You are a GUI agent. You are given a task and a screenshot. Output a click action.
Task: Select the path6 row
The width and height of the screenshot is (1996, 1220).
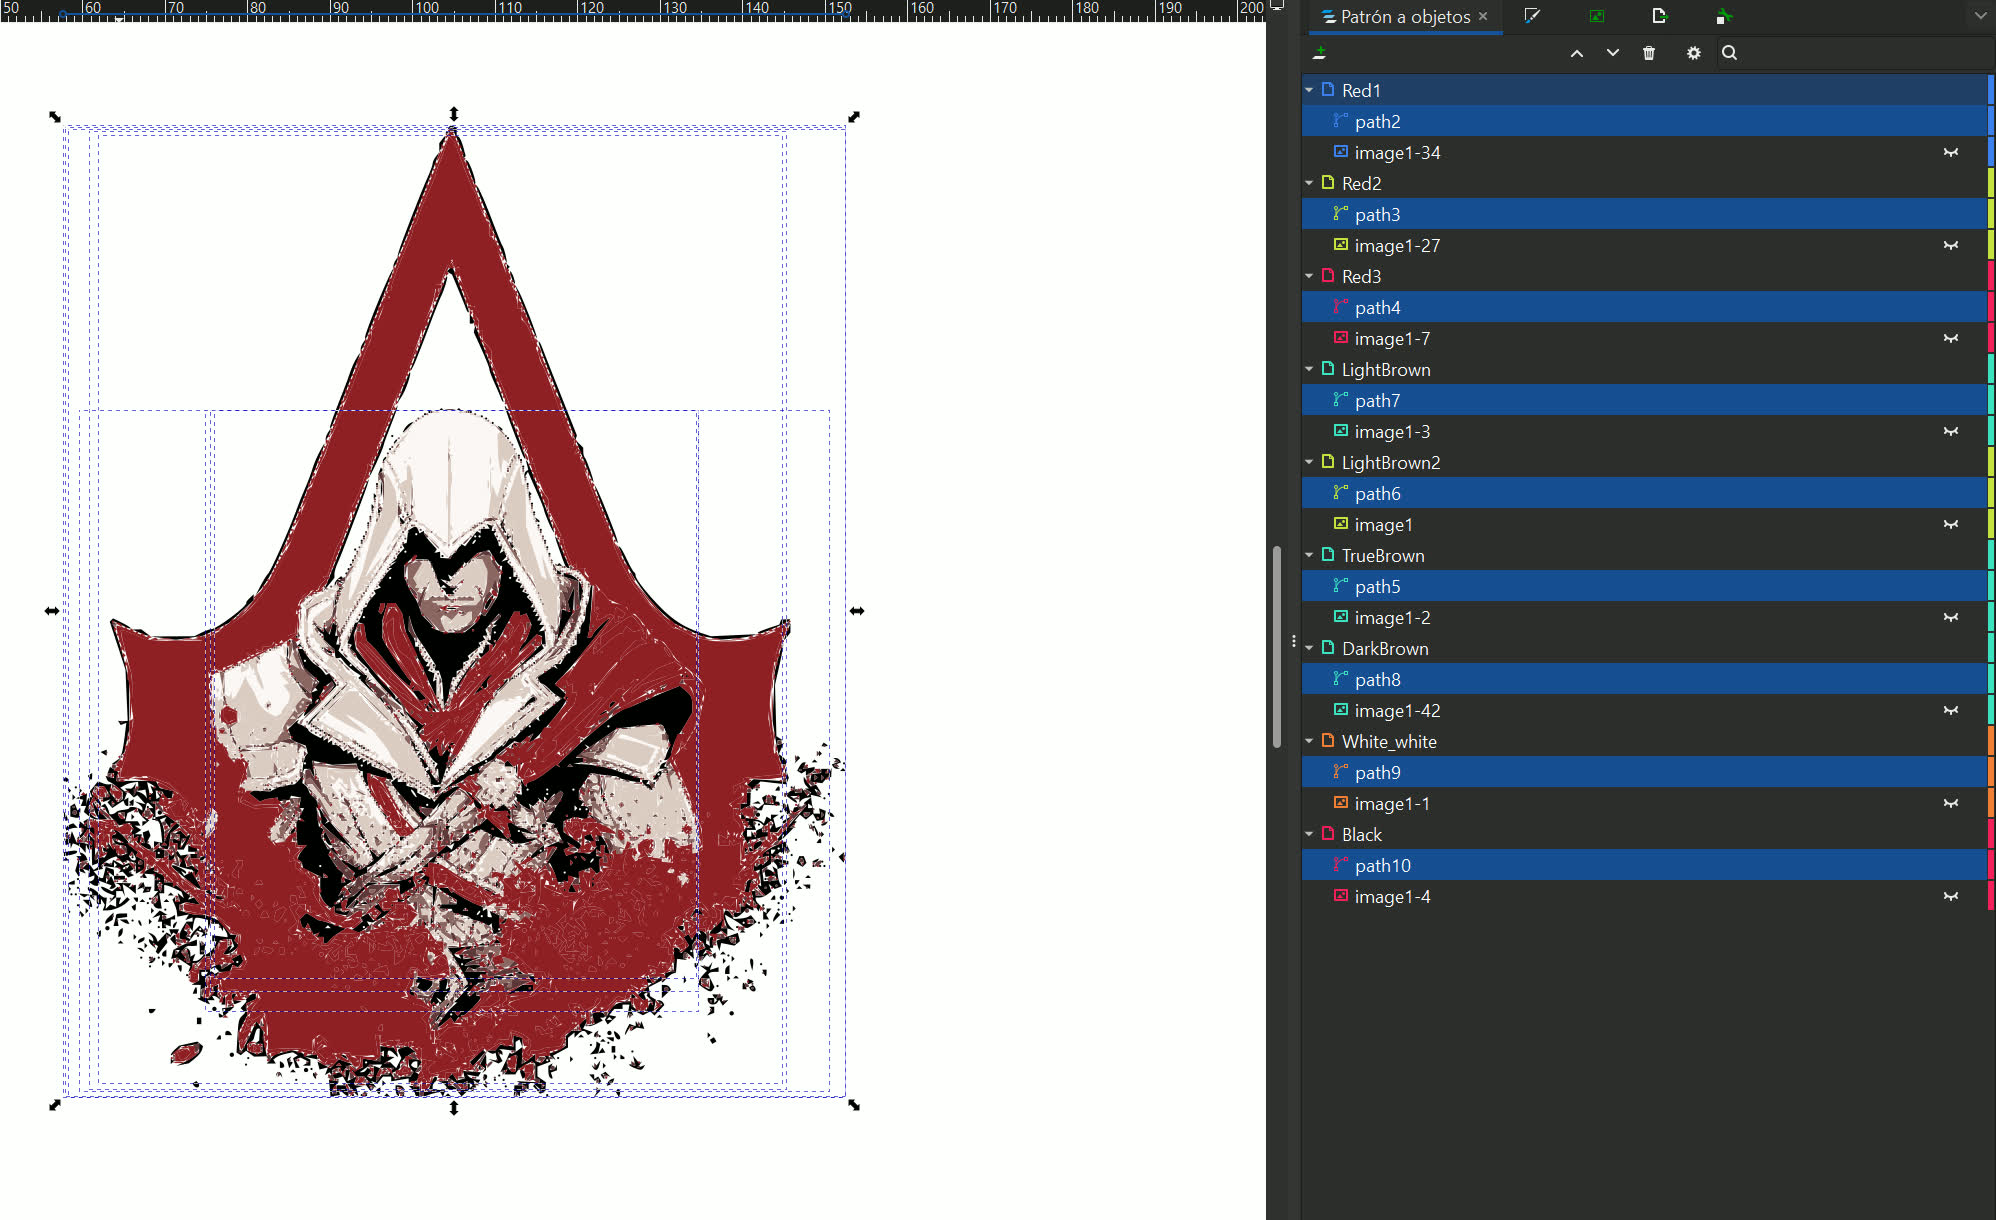pos(1644,493)
